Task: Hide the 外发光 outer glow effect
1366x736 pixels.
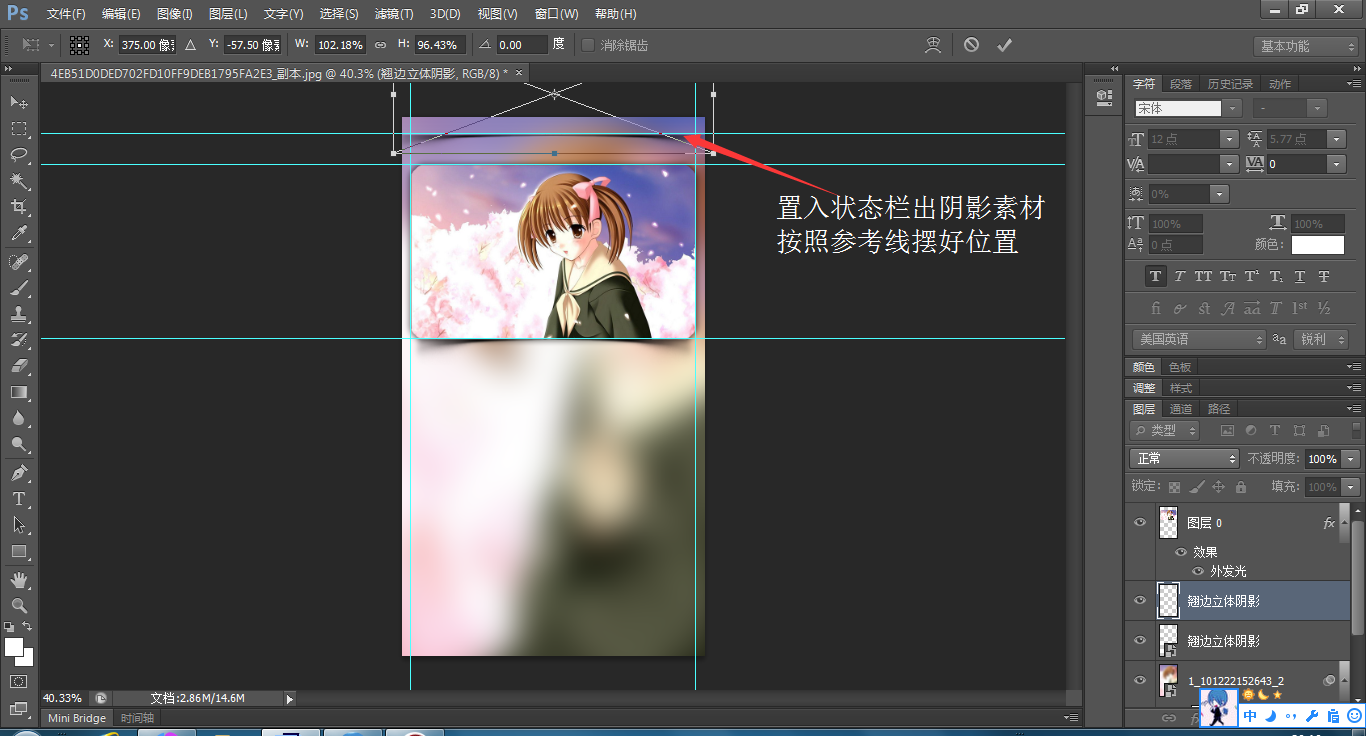Action: [1199, 571]
